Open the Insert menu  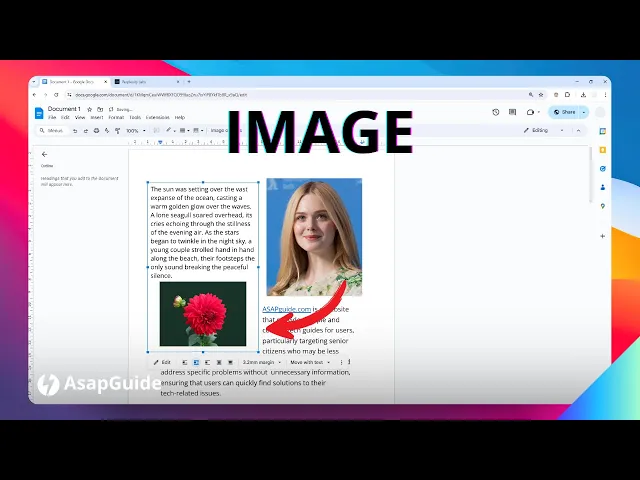tap(97, 118)
